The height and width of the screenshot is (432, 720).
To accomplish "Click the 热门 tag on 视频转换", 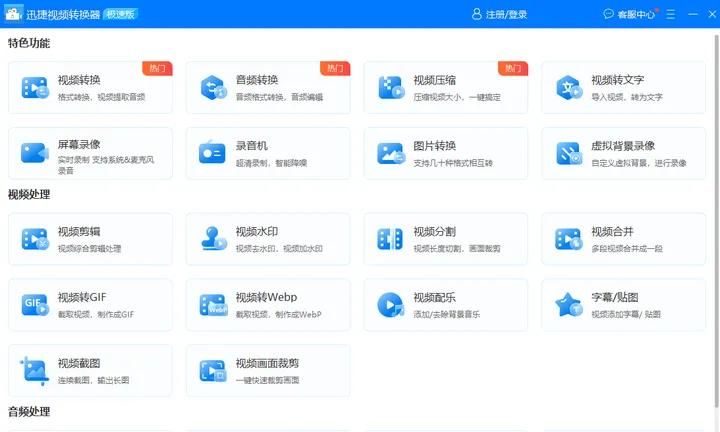I will point(157,68).
